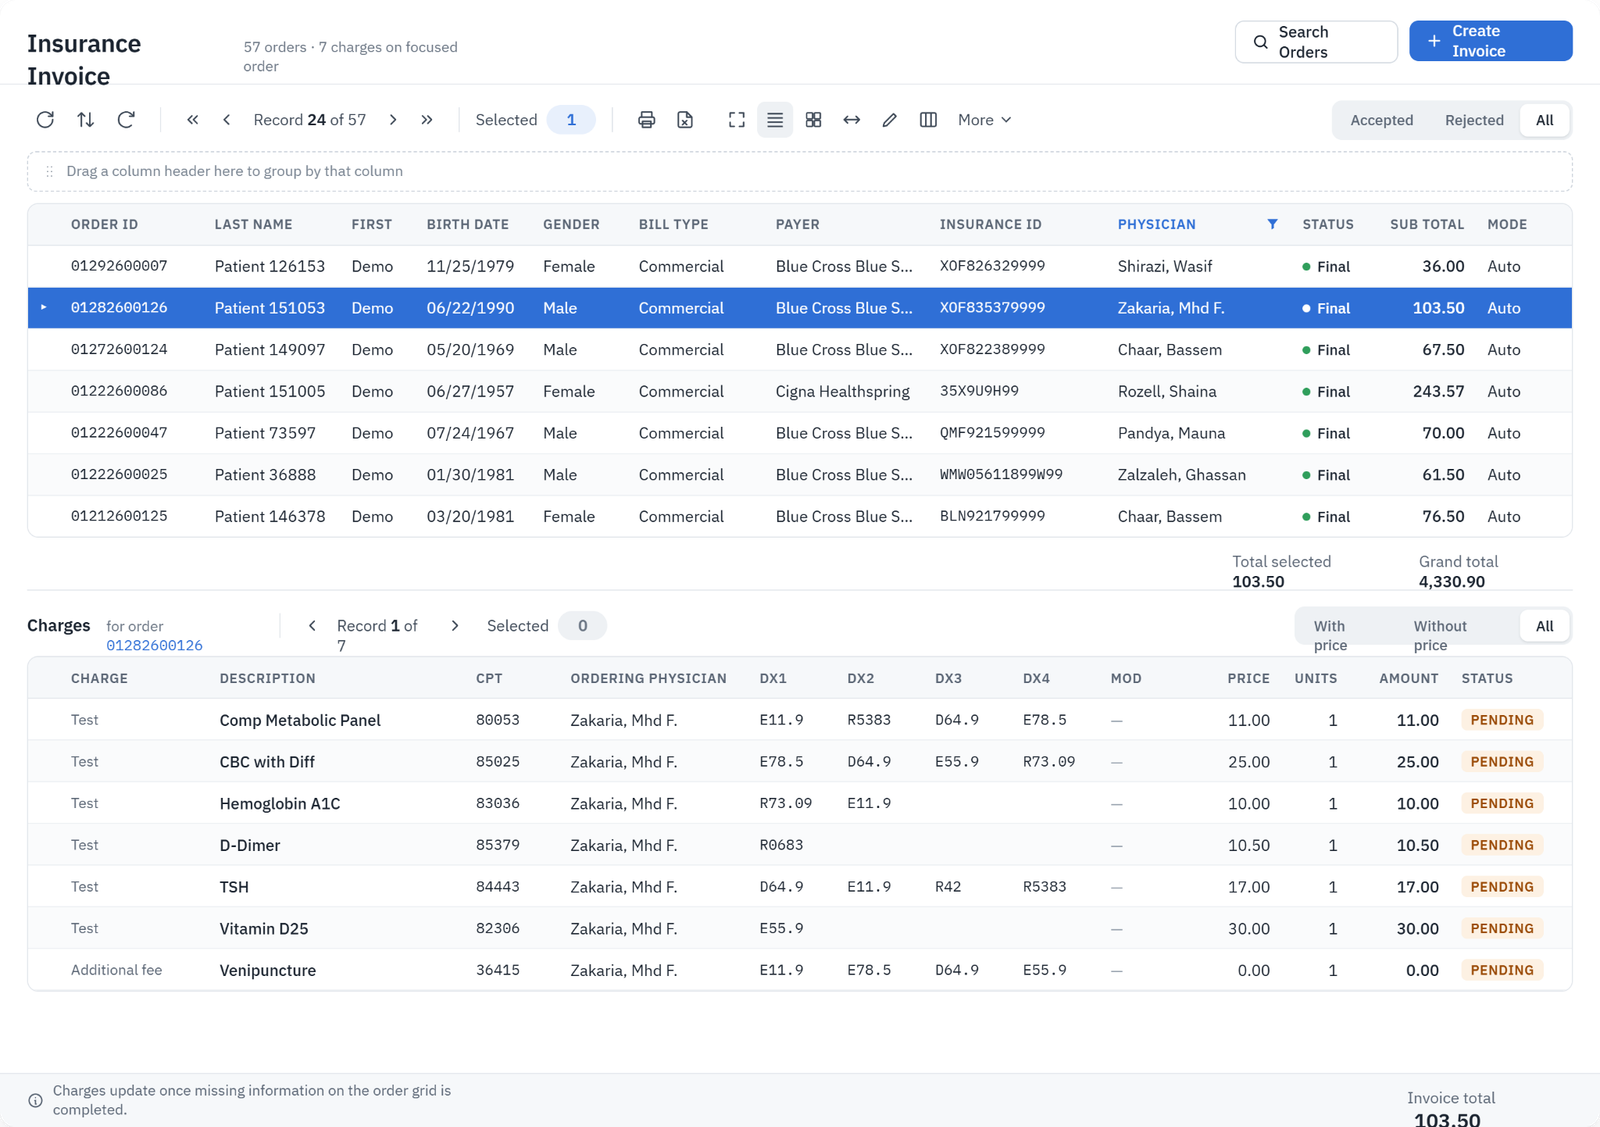Show Rejected orders only
Screen dimensions: 1600x1127
point(1474,120)
